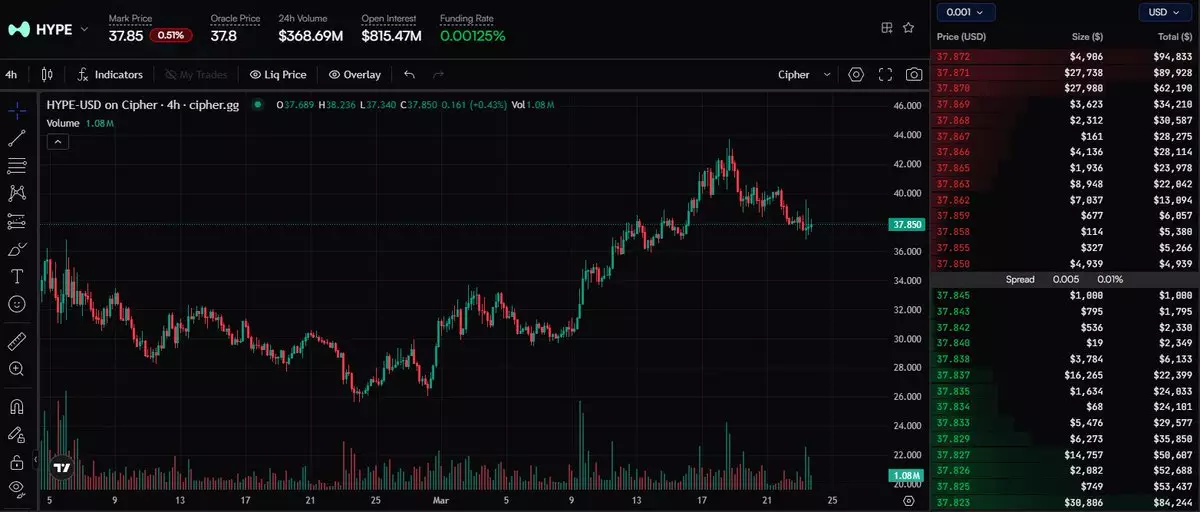Undo the last chart action
This screenshot has width=1200, height=512.
pos(409,74)
